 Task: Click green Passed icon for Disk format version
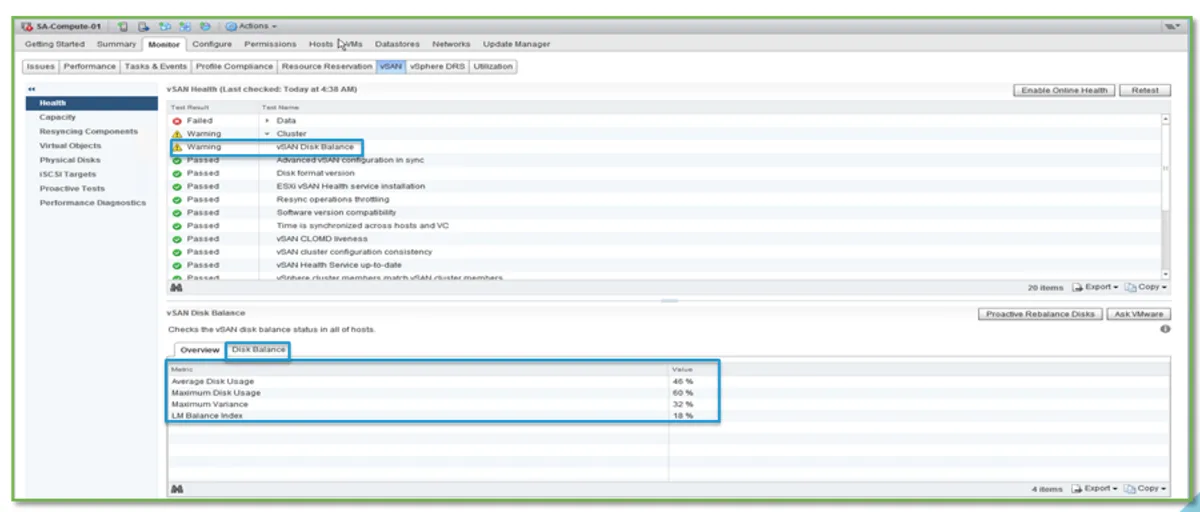176,173
